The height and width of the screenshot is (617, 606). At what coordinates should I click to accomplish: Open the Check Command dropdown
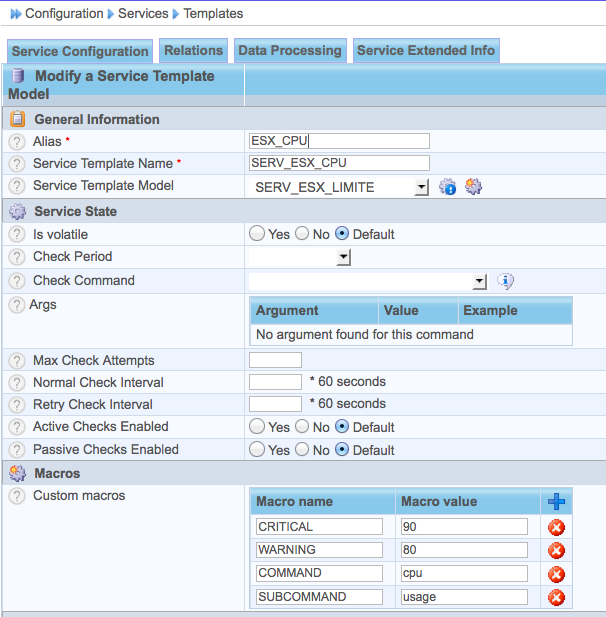479,282
